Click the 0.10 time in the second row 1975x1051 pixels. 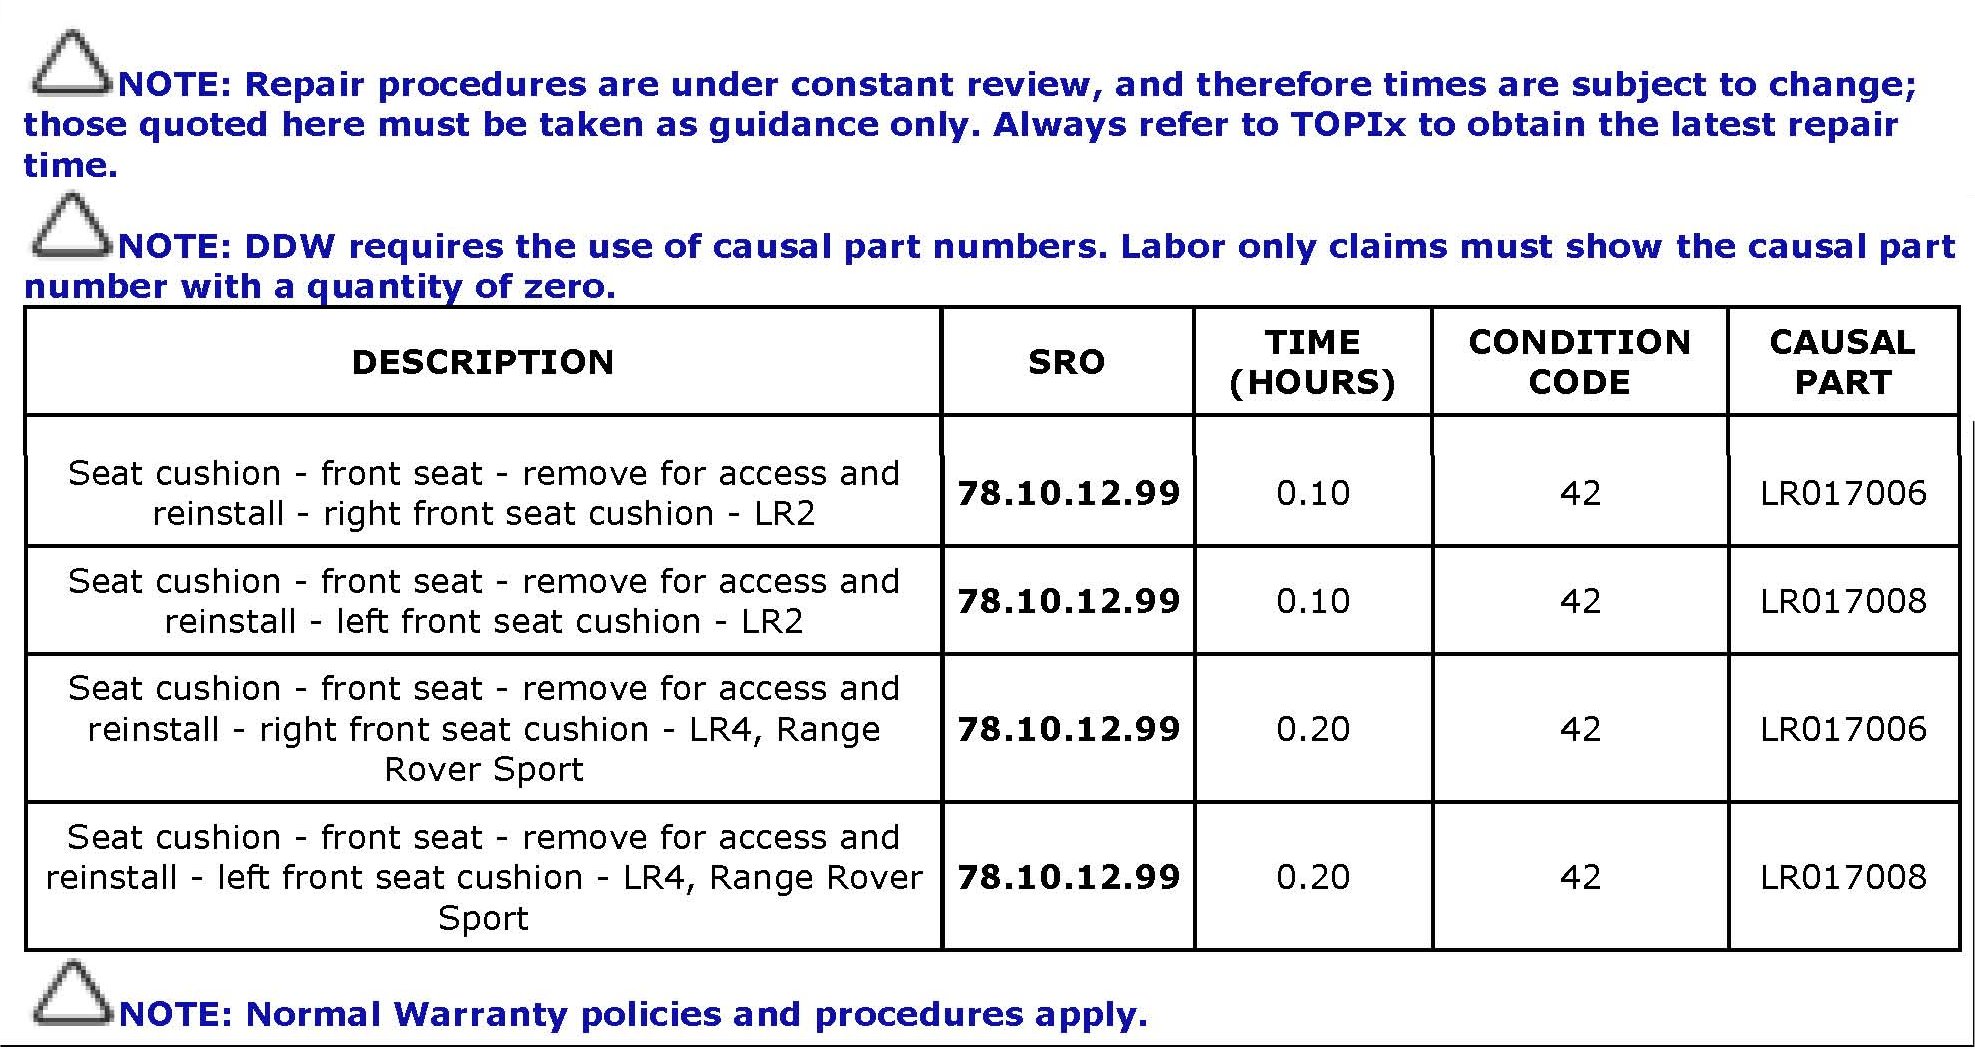tap(1312, 601)
